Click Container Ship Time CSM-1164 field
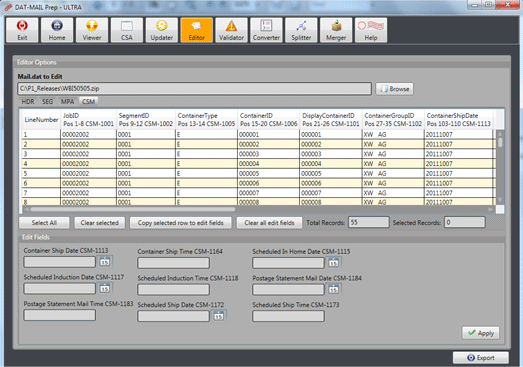Screen dimensions: 523x367 pyautogui.click(x=174, y=263)
